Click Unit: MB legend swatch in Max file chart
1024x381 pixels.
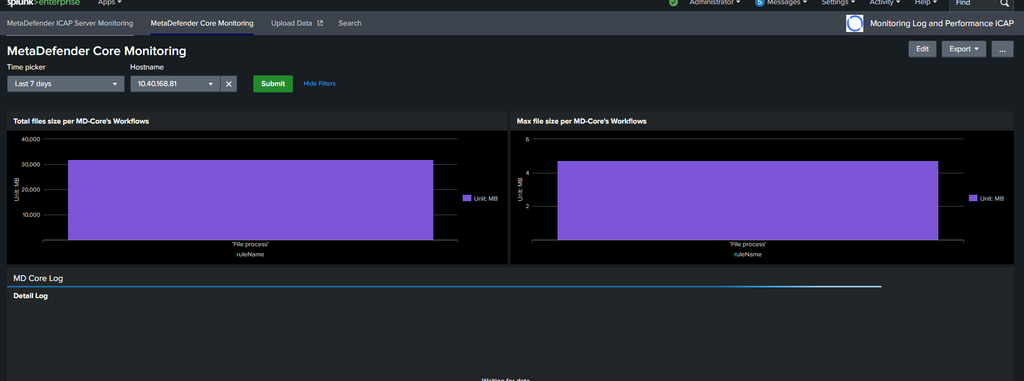[973, 198]
